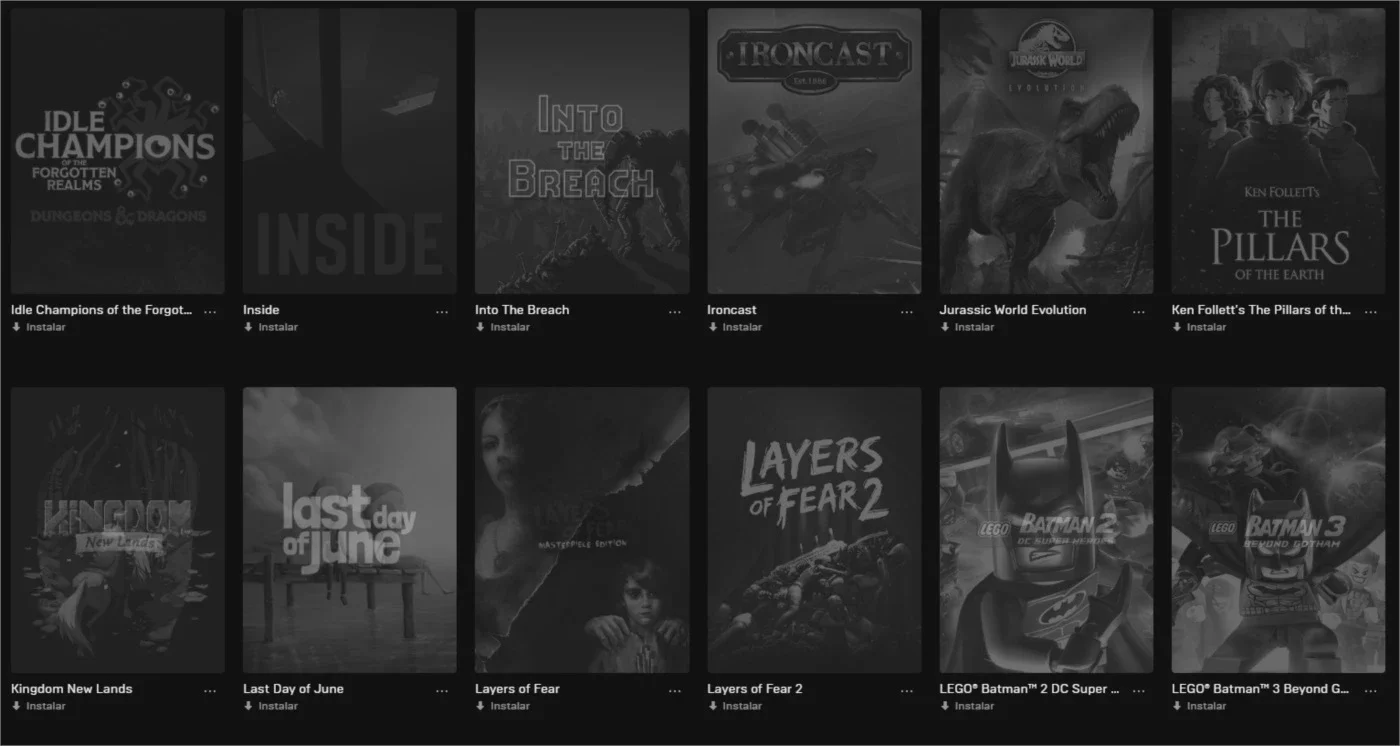The image size is (1400, 746).
Task: Select the Kingdom New Lands title text
Action: click(x=71, y=689)
